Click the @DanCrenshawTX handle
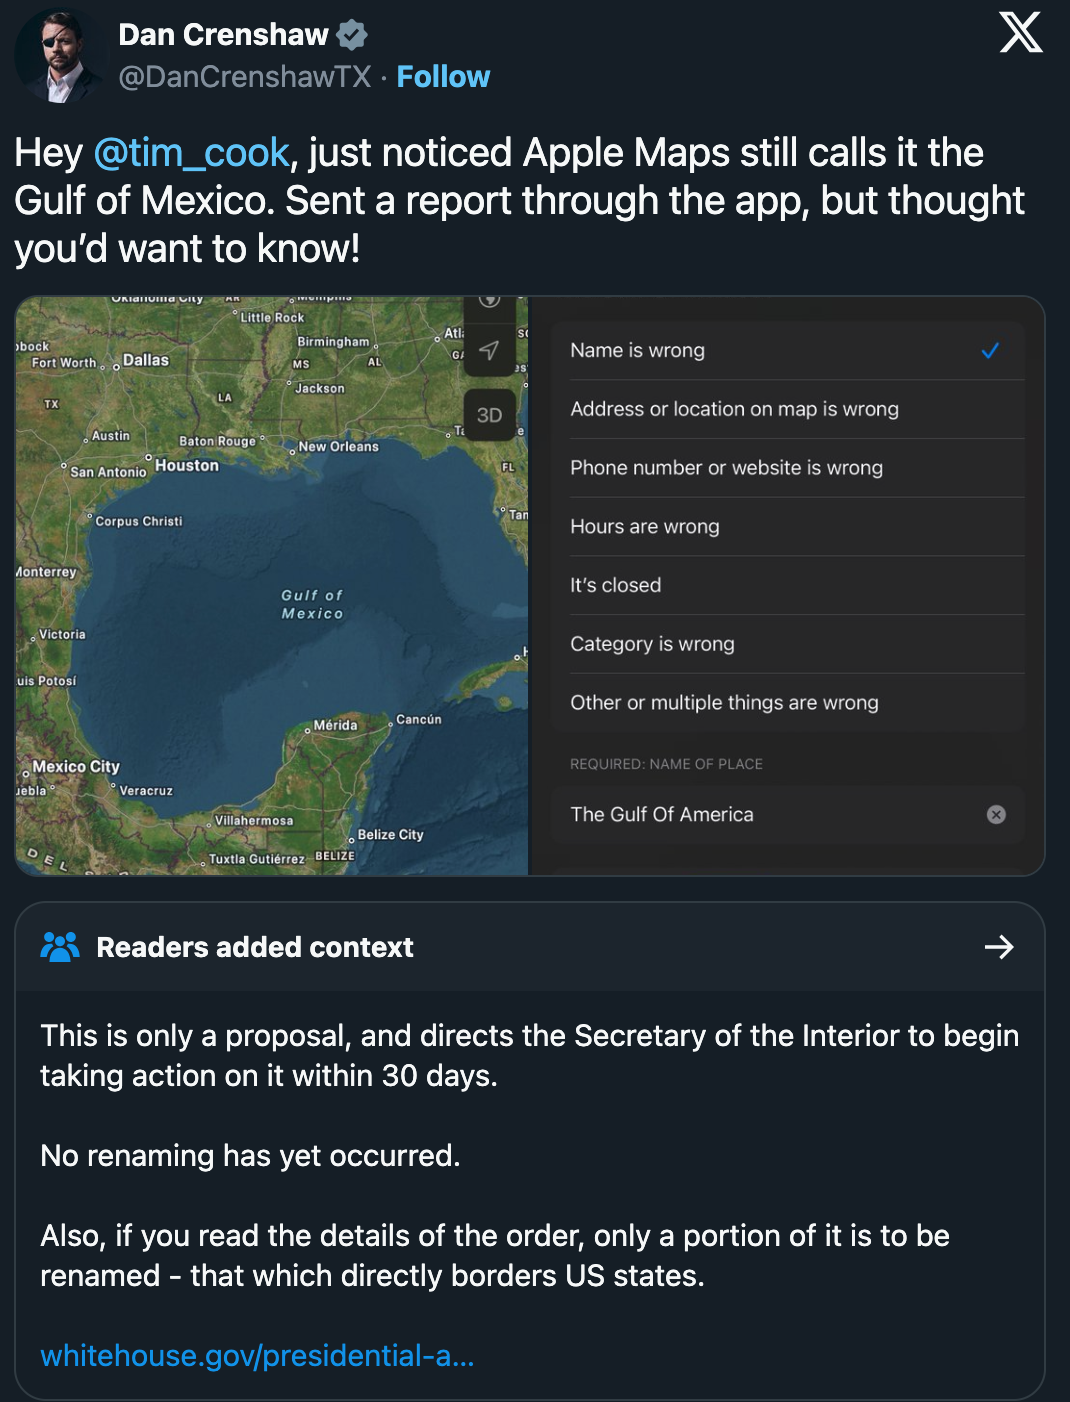Image resolution: width=1070 pixels, height=1402 pixels. (x=245, y=77)
